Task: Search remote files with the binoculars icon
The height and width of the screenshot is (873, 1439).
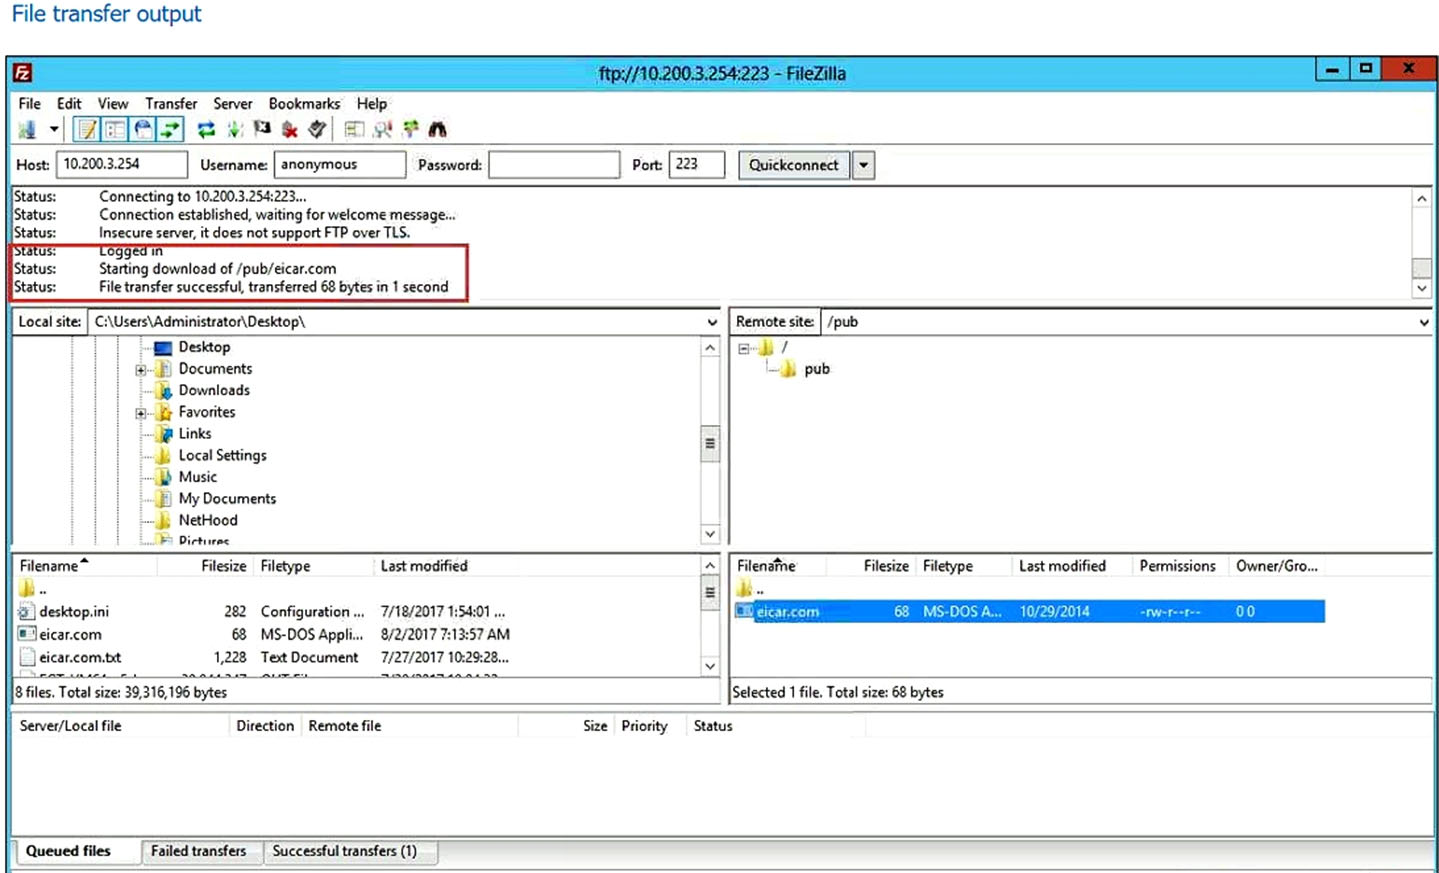Action: (x=437, y=130)
